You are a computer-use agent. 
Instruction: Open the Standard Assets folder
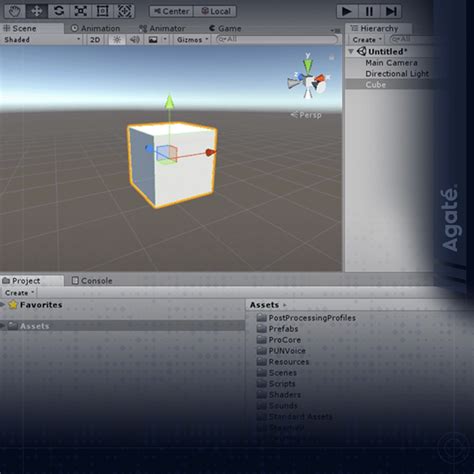295,417
